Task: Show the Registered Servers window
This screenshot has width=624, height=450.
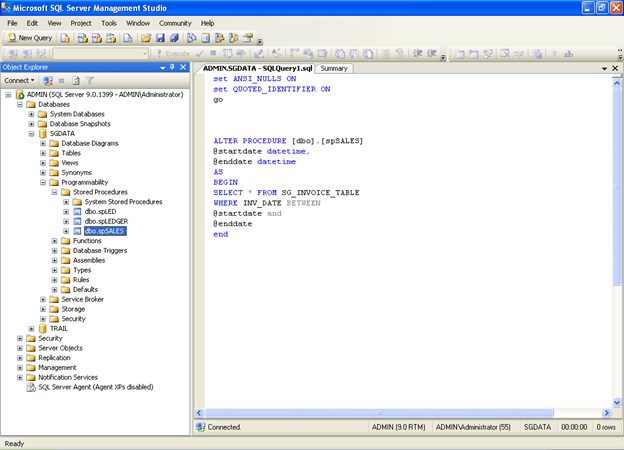Action: [x=191, y=38]
